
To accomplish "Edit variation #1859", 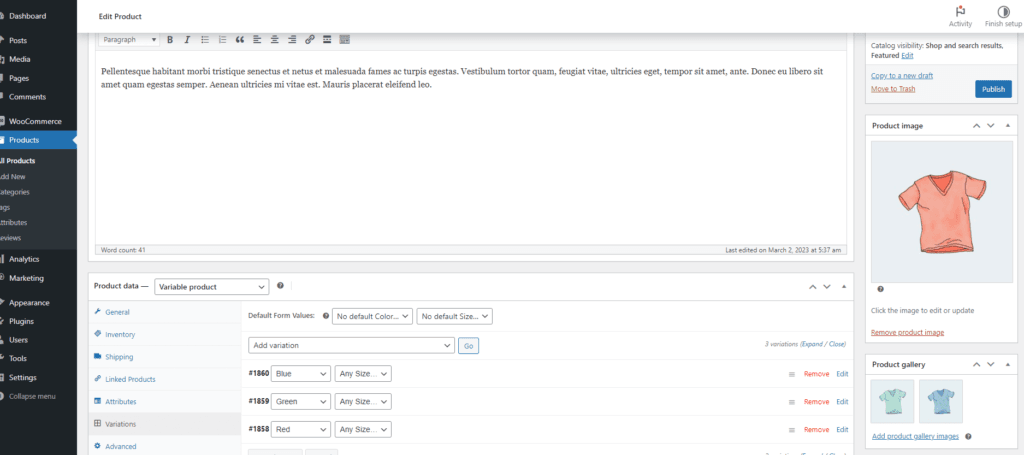I will (842, 402).
